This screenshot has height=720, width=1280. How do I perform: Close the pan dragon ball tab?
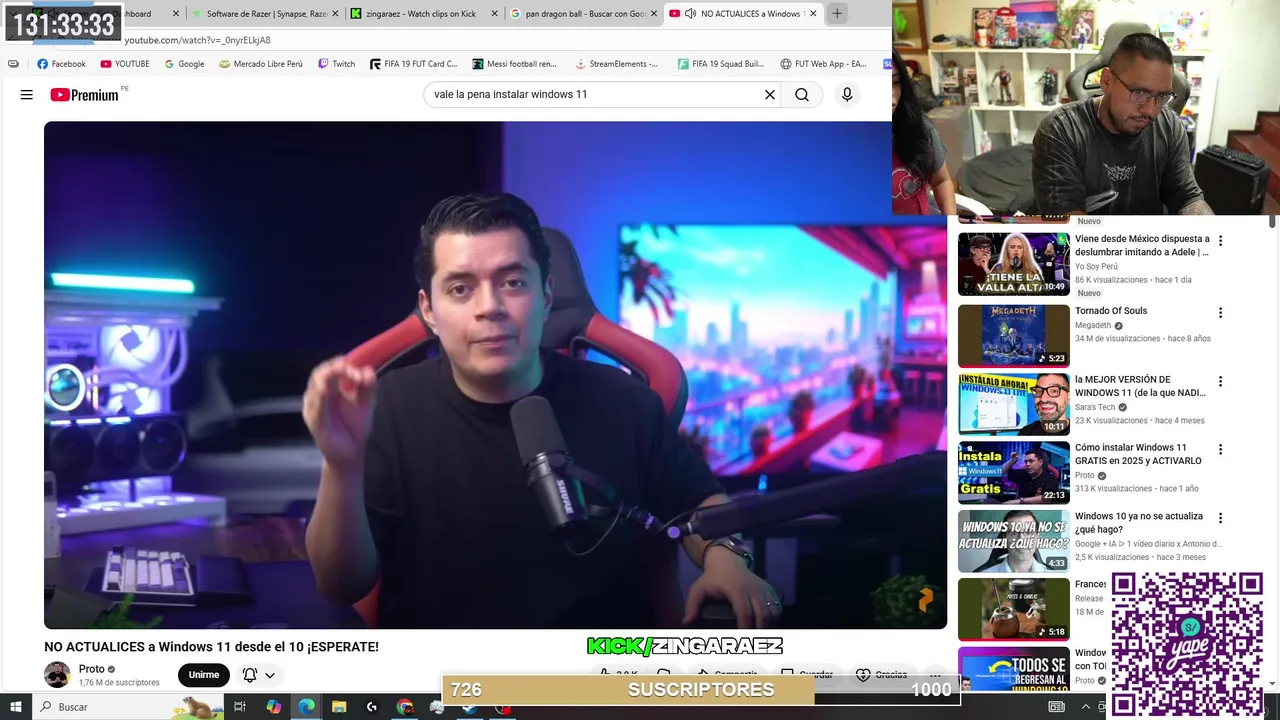click(x=653, y=14)
